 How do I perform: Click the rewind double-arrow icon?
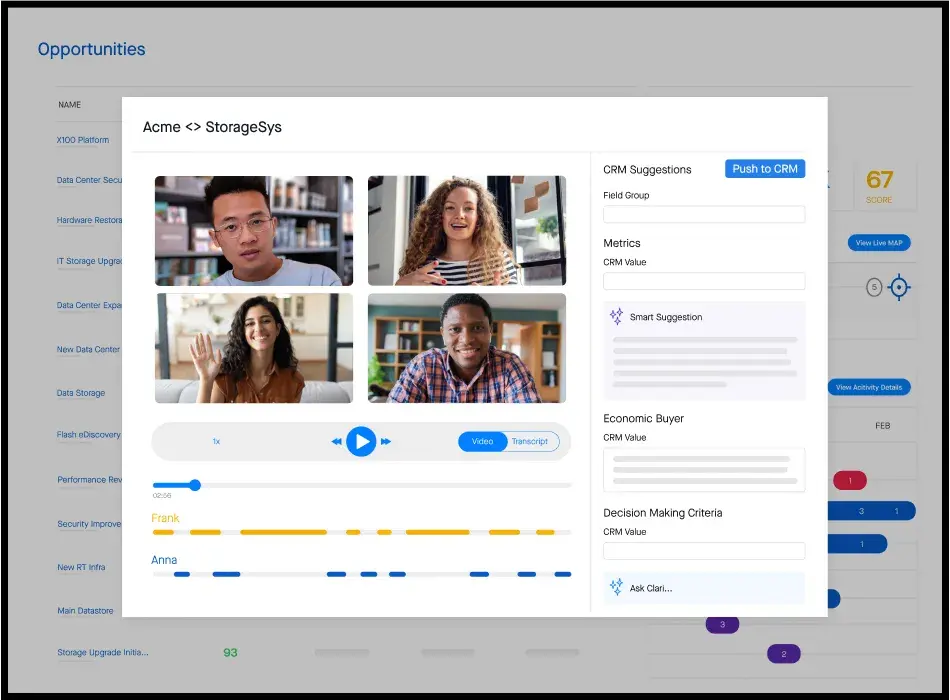pyautogui.click(x=337, y=441)
